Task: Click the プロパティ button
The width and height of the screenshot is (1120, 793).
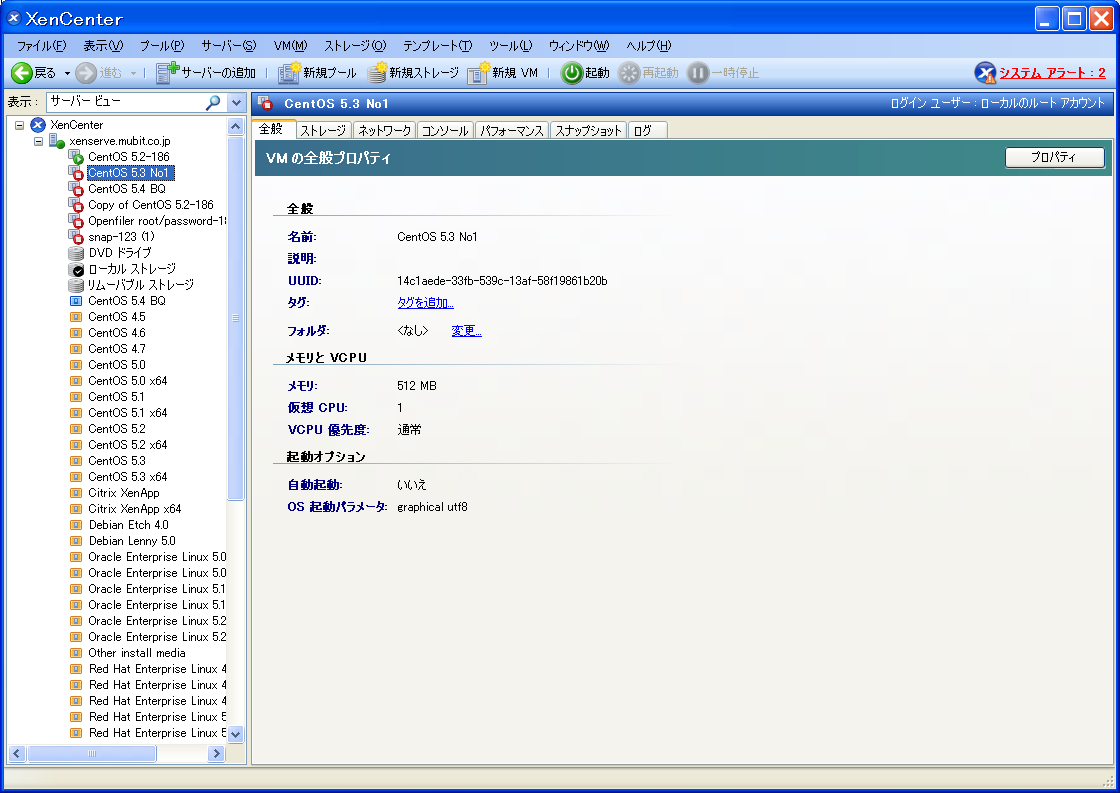Action: coord(1054,157)
